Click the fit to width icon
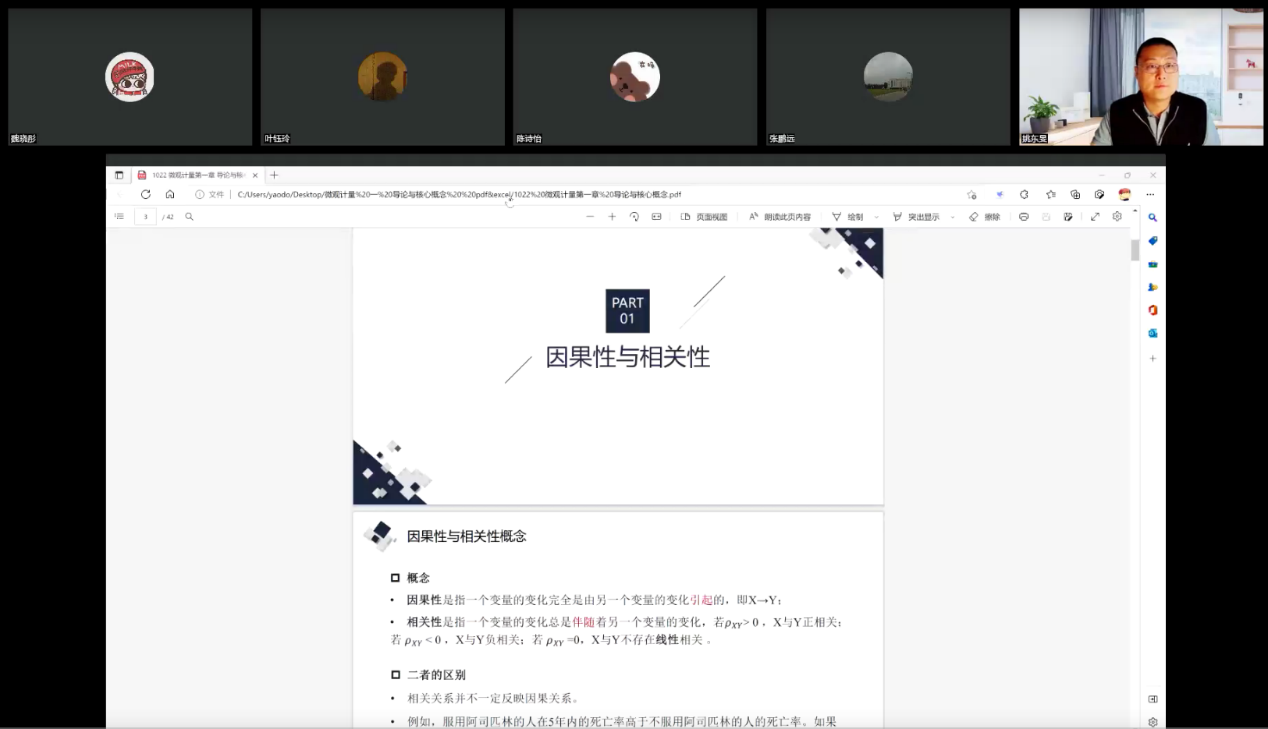This screenshot has width=1268, height=729. pyautogui.click(x=656, y=216)
